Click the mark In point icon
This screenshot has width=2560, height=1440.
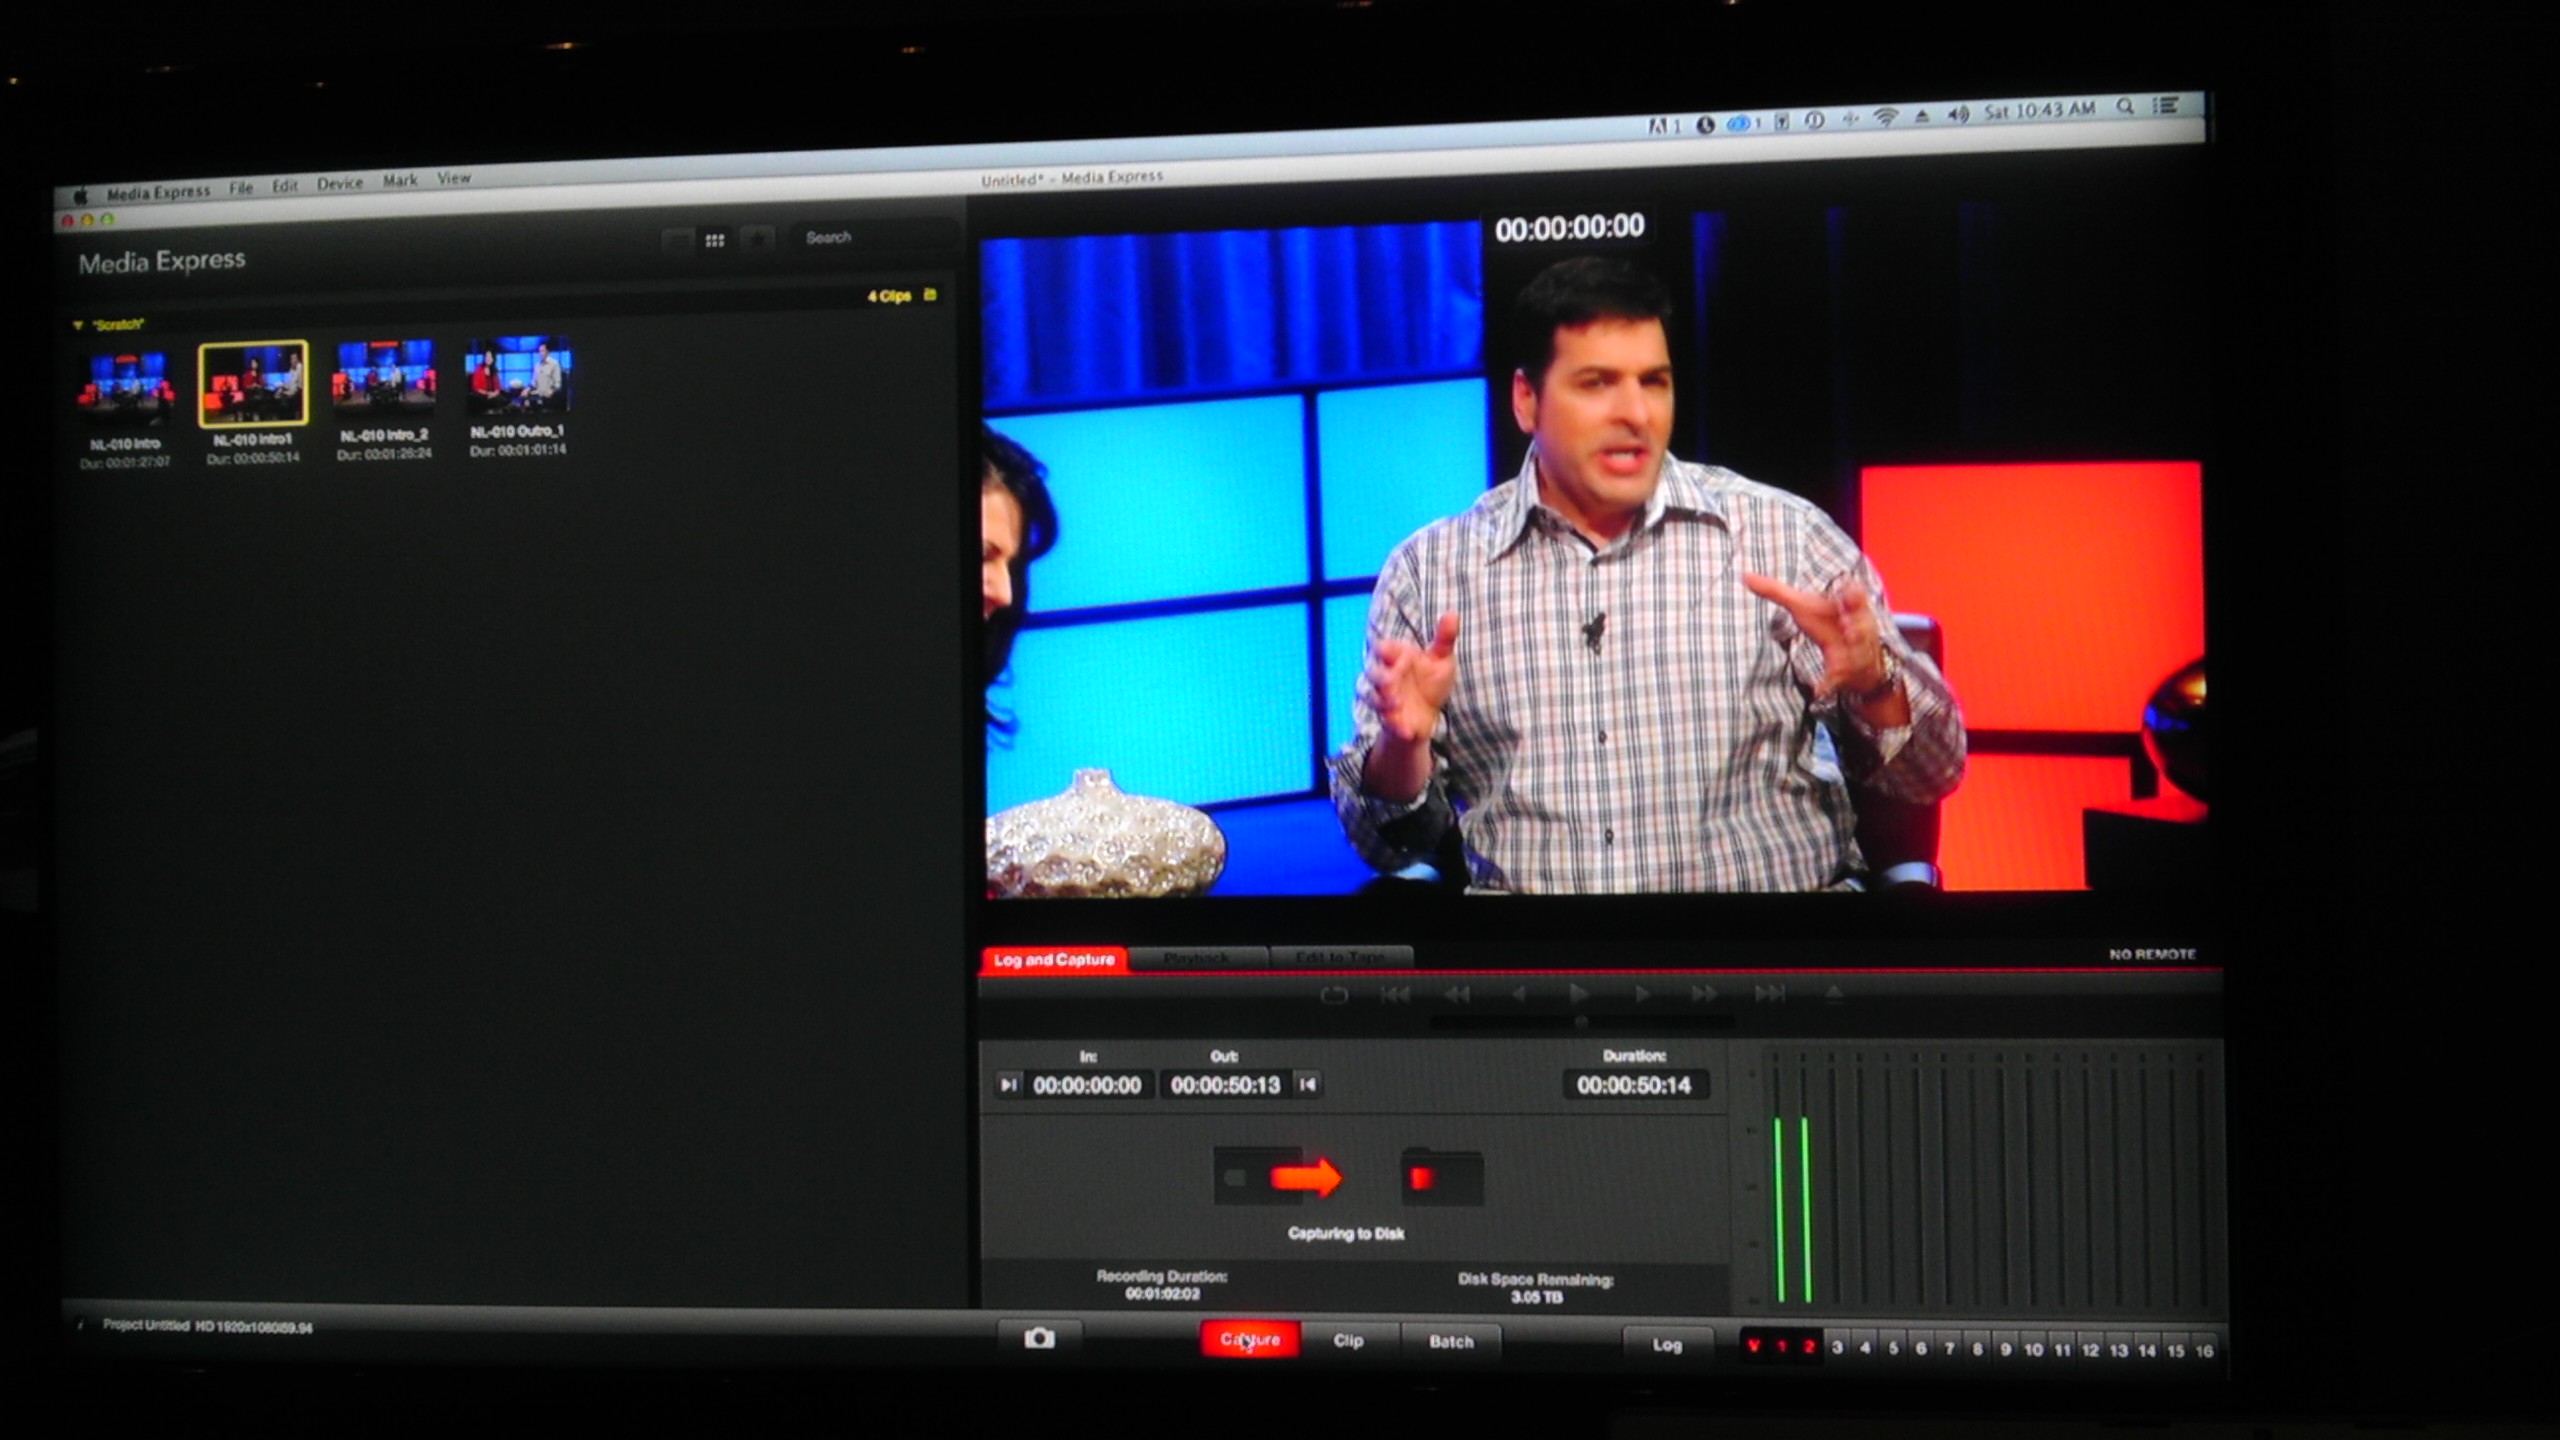pyautogui.click(x=1008, y=1084)
